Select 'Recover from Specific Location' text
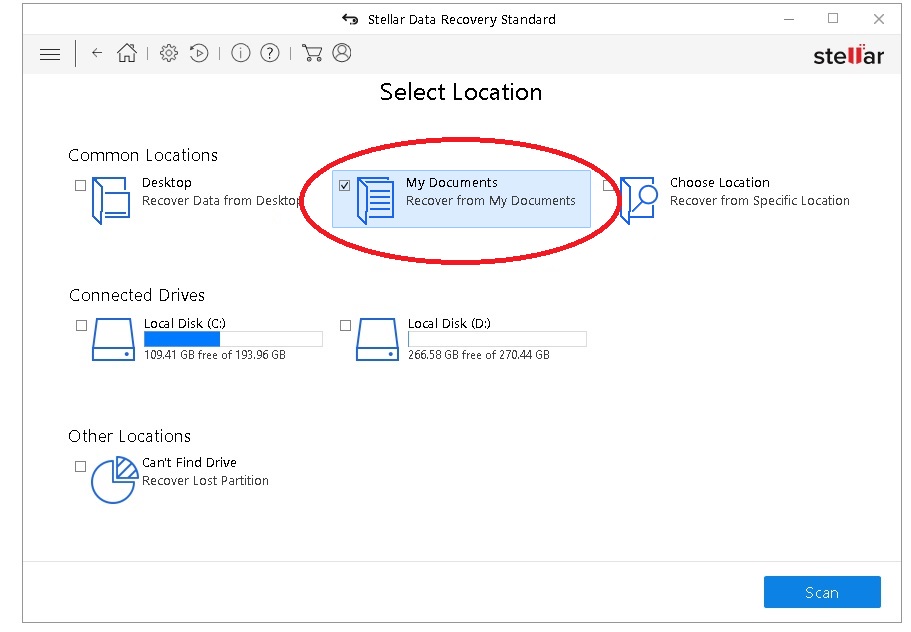 click(759, 201)
